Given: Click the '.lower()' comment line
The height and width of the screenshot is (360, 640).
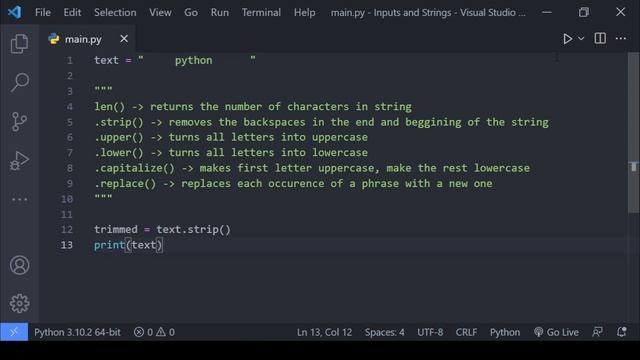Looking at the screenshot, I should pos(231,153).
